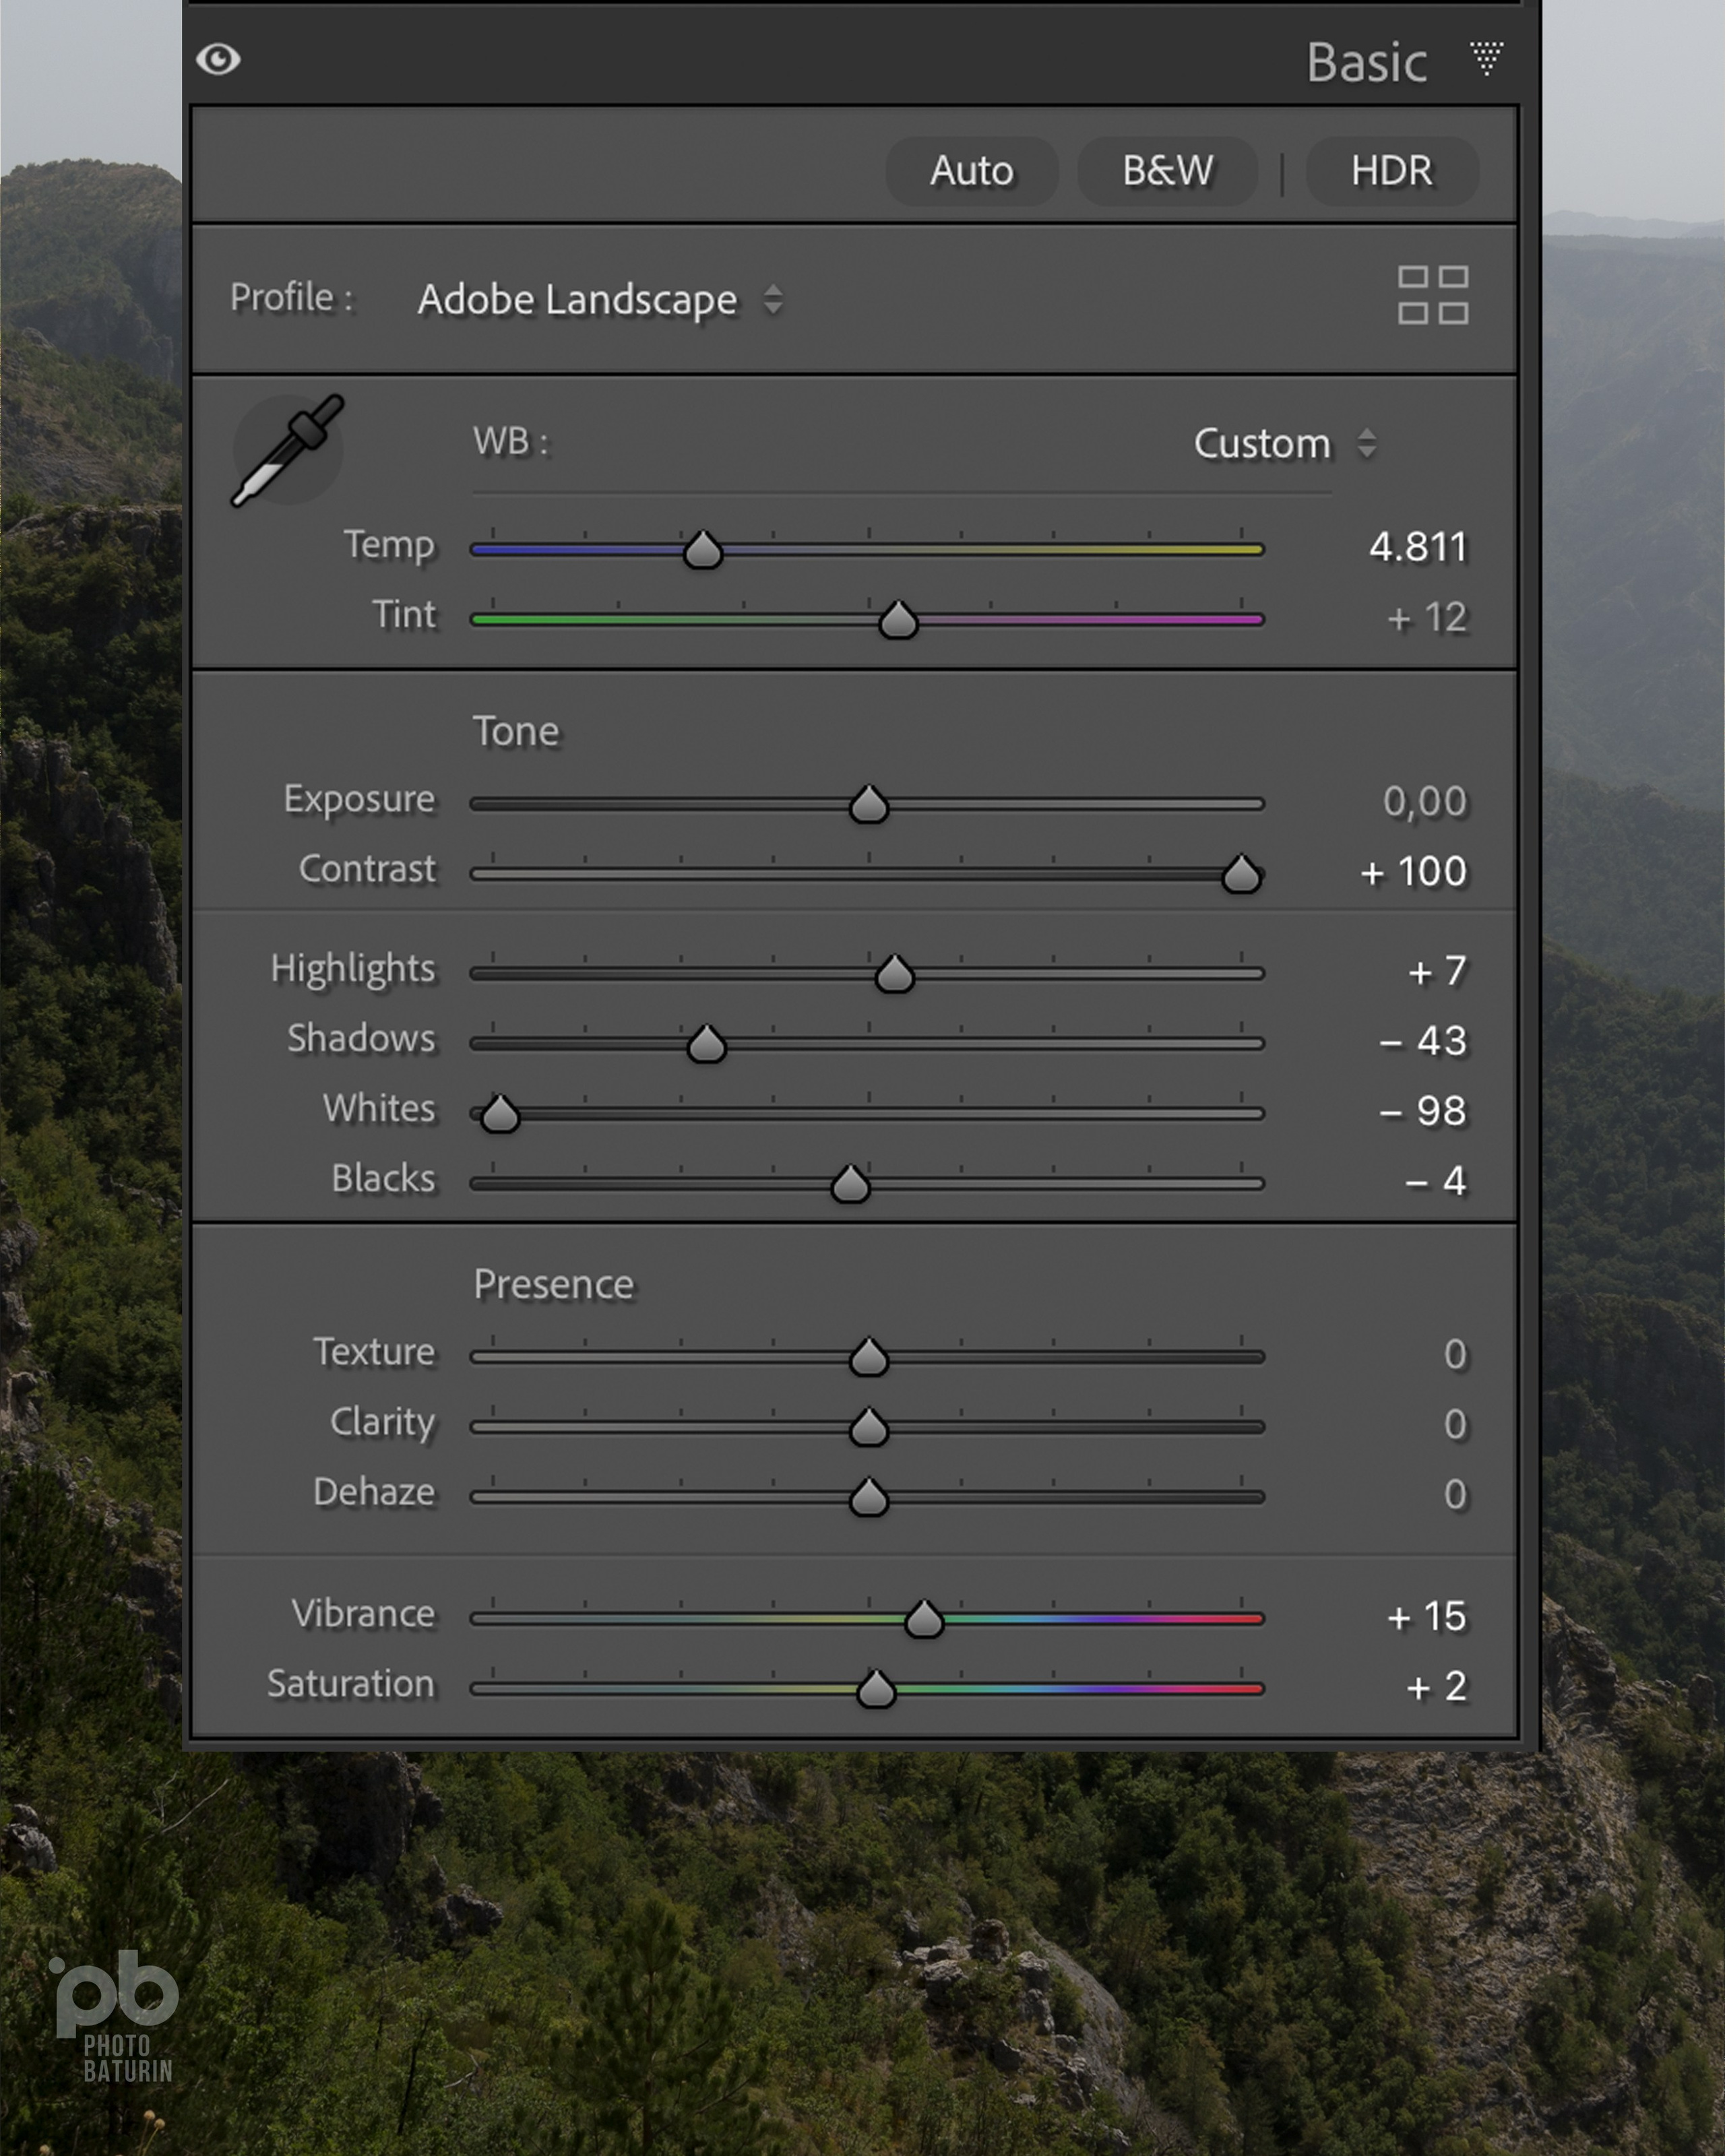The image size is (1725, 2156).
Task: Click the Highlights value + 7 field
Action: (1437, 971)
